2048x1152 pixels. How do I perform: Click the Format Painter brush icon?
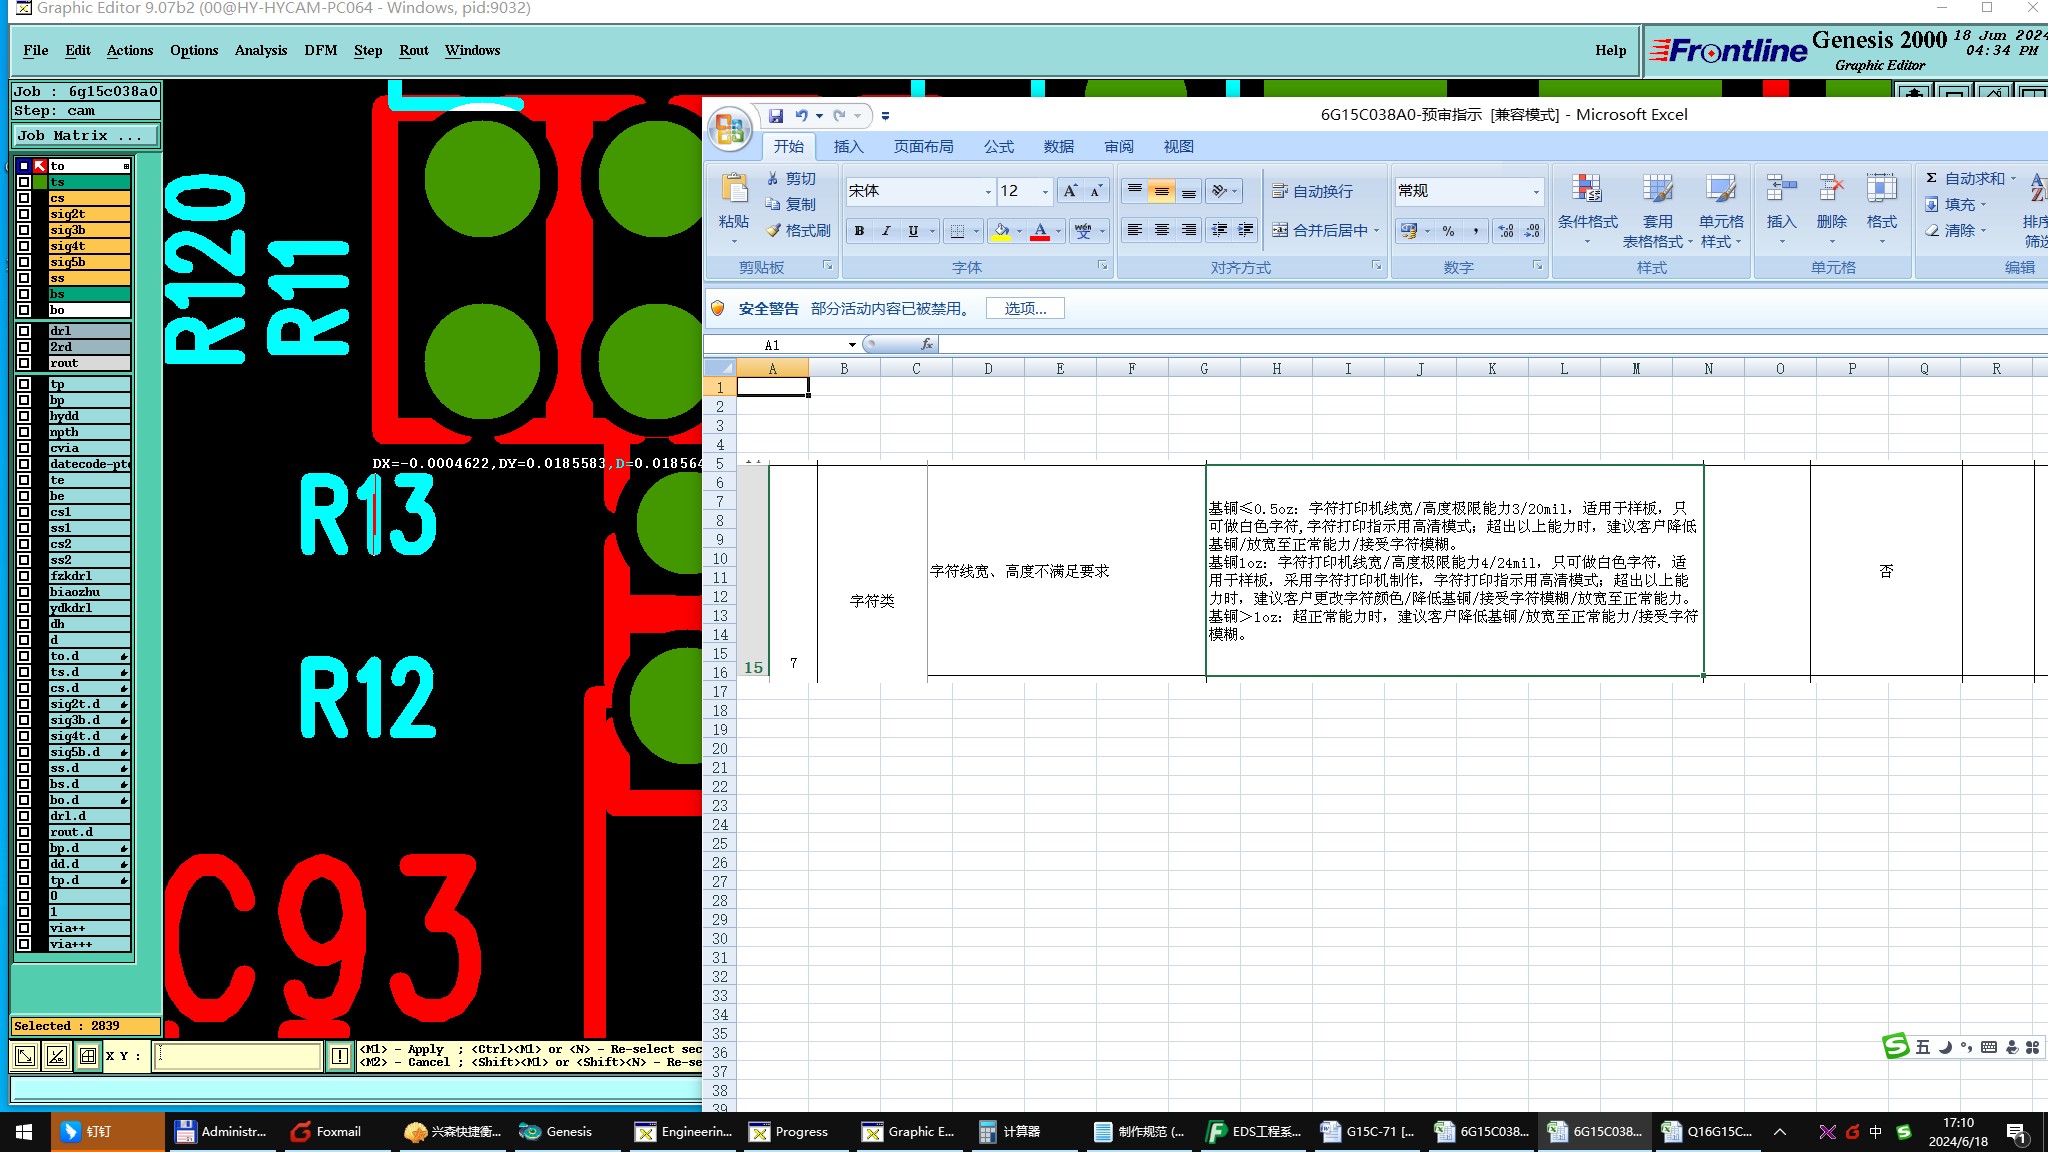coord(773,231)
